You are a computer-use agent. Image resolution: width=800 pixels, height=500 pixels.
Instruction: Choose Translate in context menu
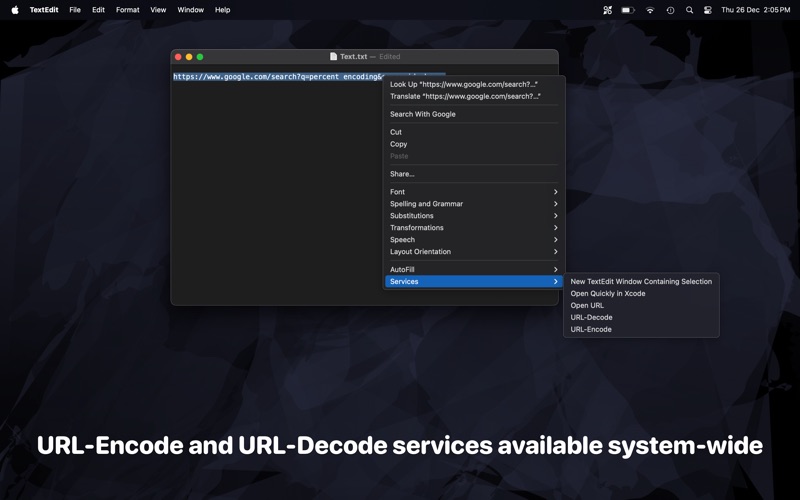pos(473,96)
